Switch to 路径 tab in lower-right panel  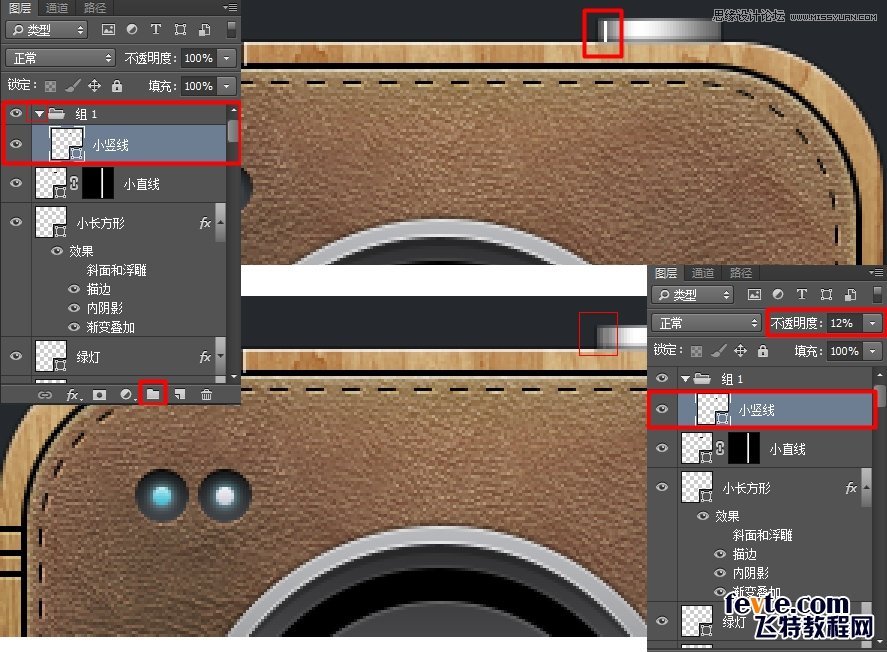[740, 273]
